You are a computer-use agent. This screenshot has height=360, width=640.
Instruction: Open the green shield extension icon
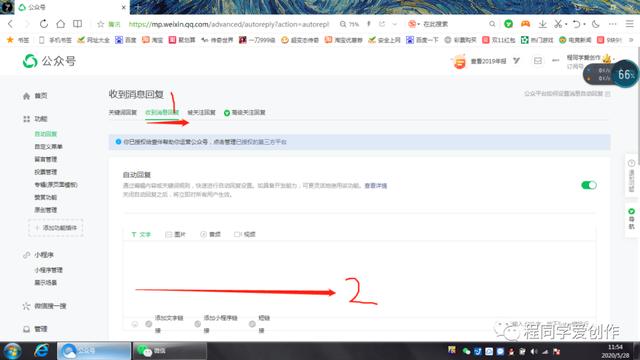pos(508,24)
